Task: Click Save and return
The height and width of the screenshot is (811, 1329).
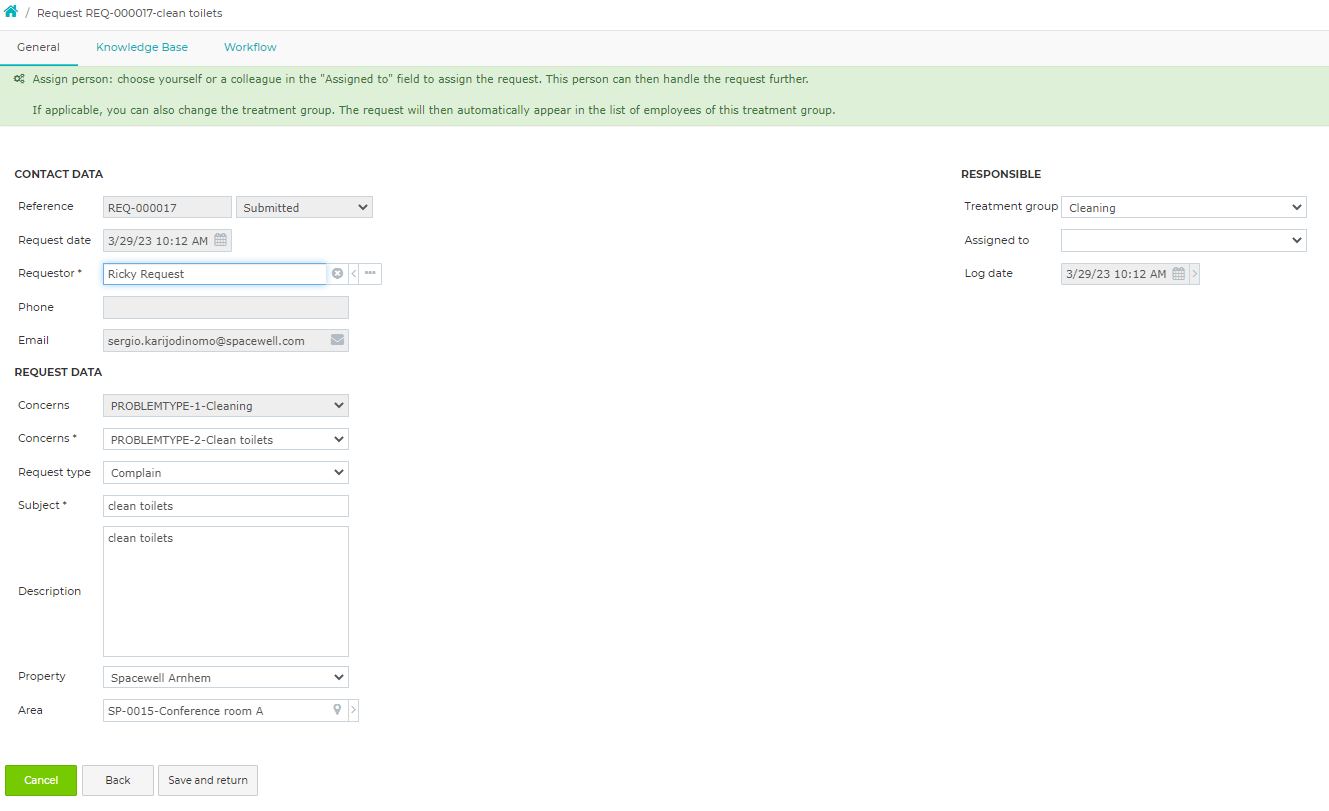Action: [x=208, y=780]
